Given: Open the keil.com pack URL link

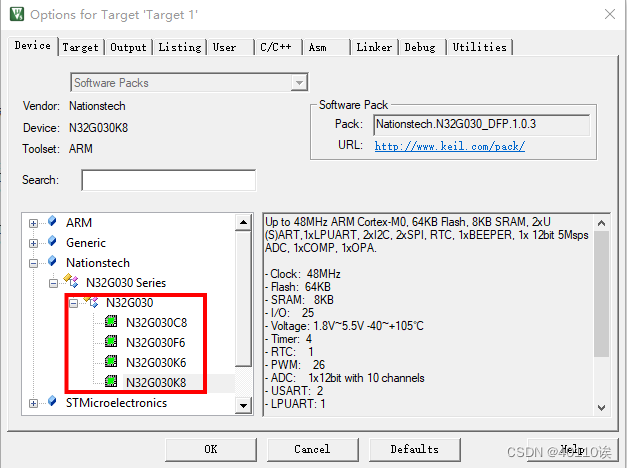Looking at the screenshot, I should click(x=450, y=146).
